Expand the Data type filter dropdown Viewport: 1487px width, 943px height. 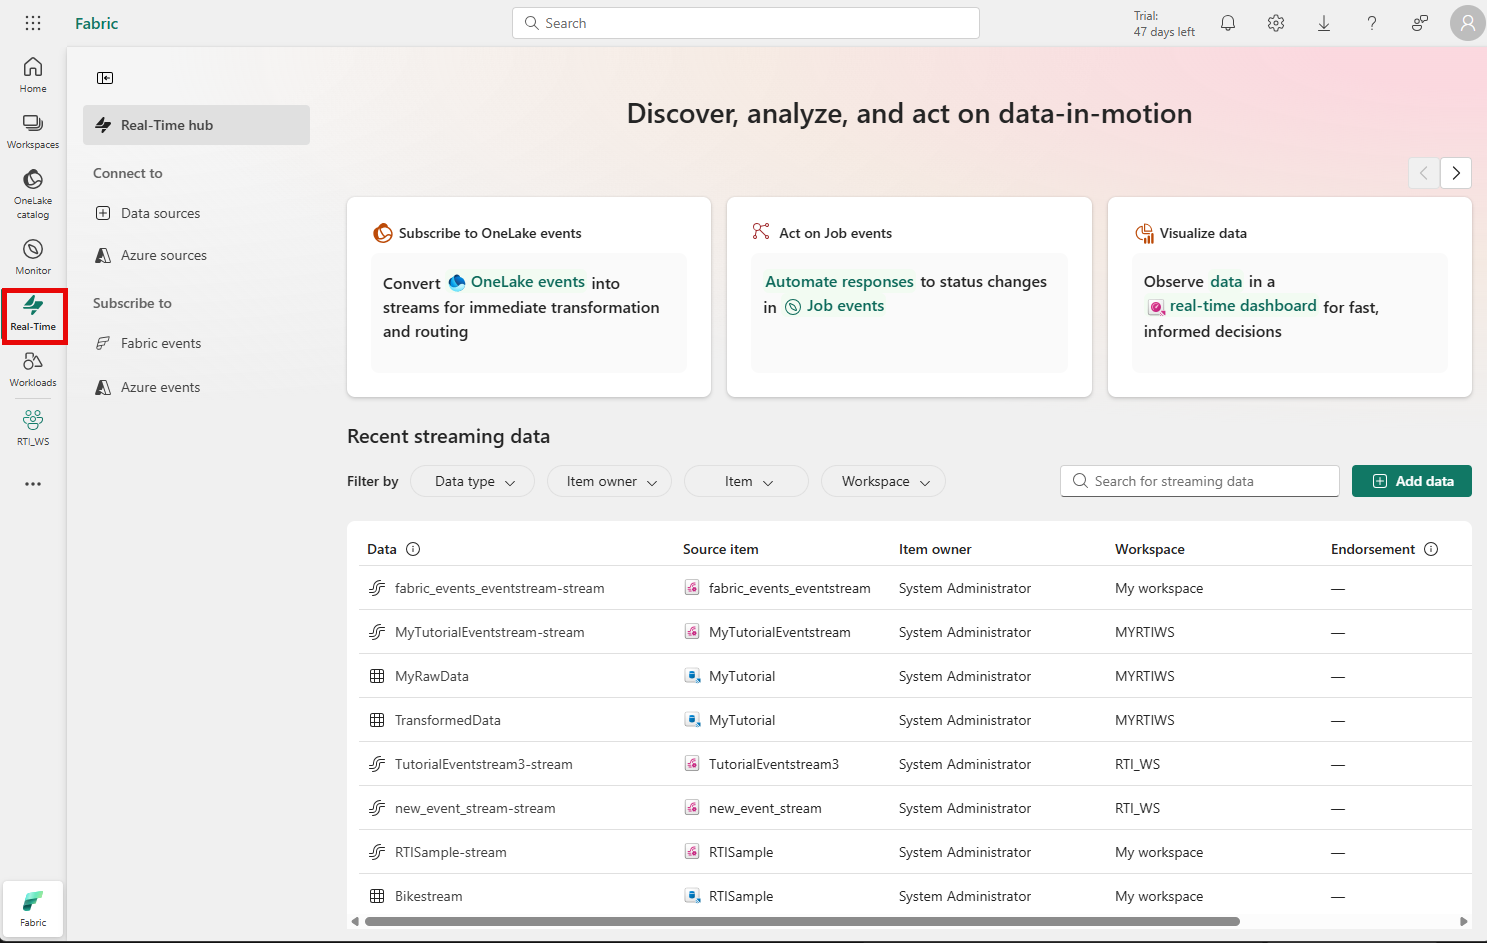(x=473, y=481)
